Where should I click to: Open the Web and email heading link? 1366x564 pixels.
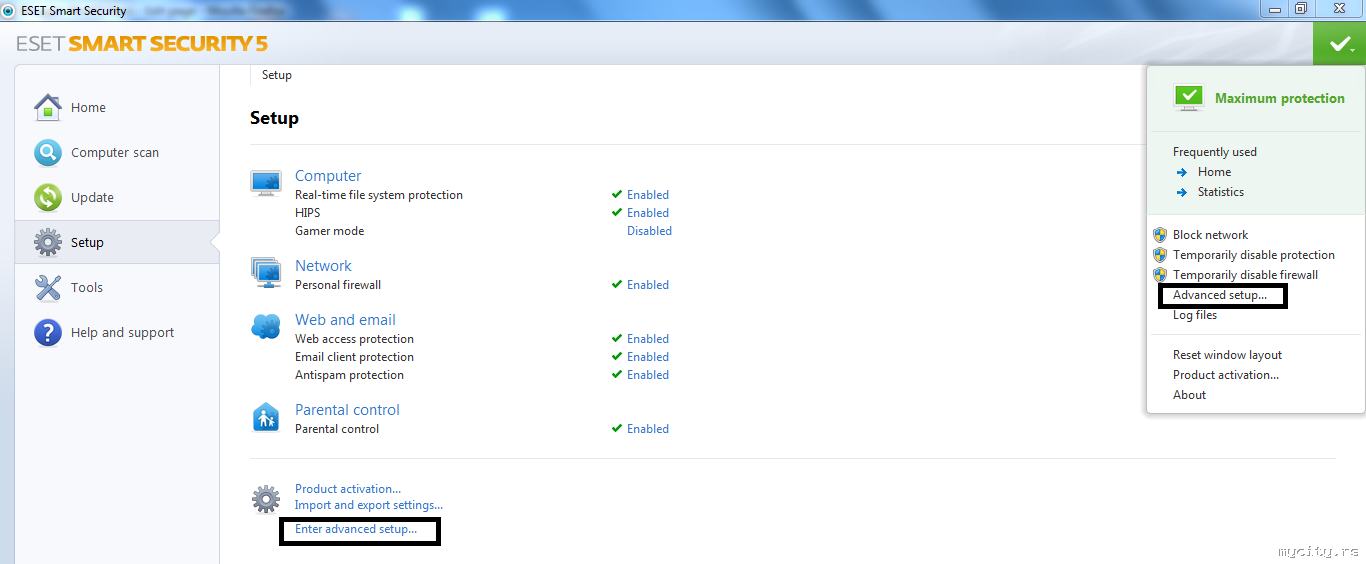point(345,320)
